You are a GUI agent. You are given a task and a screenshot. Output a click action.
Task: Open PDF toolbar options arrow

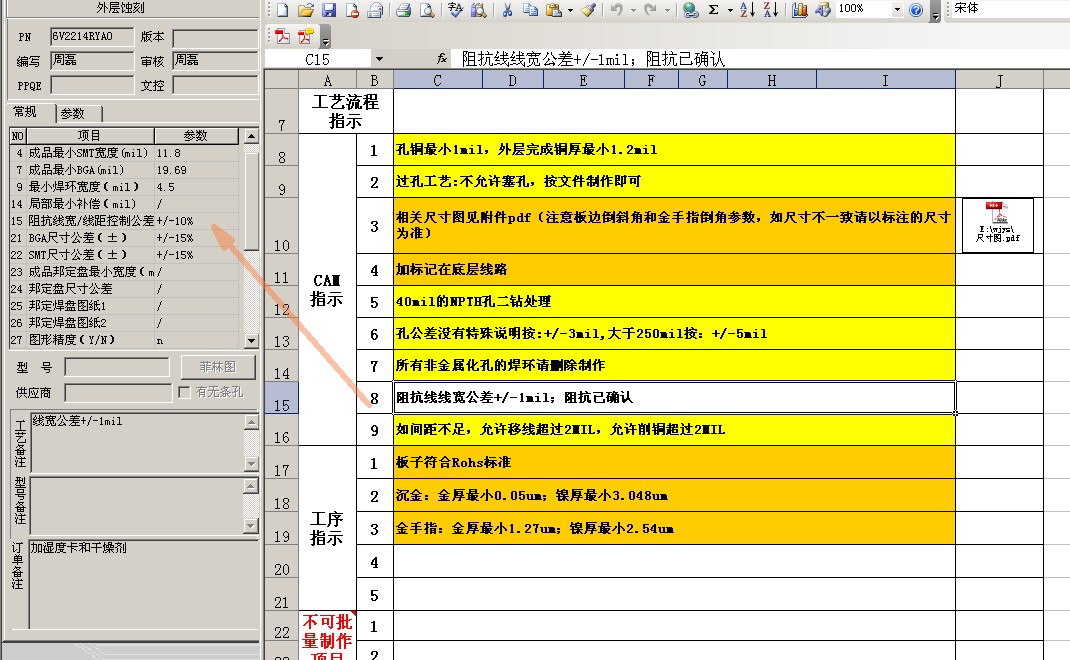tap(325, 37)
